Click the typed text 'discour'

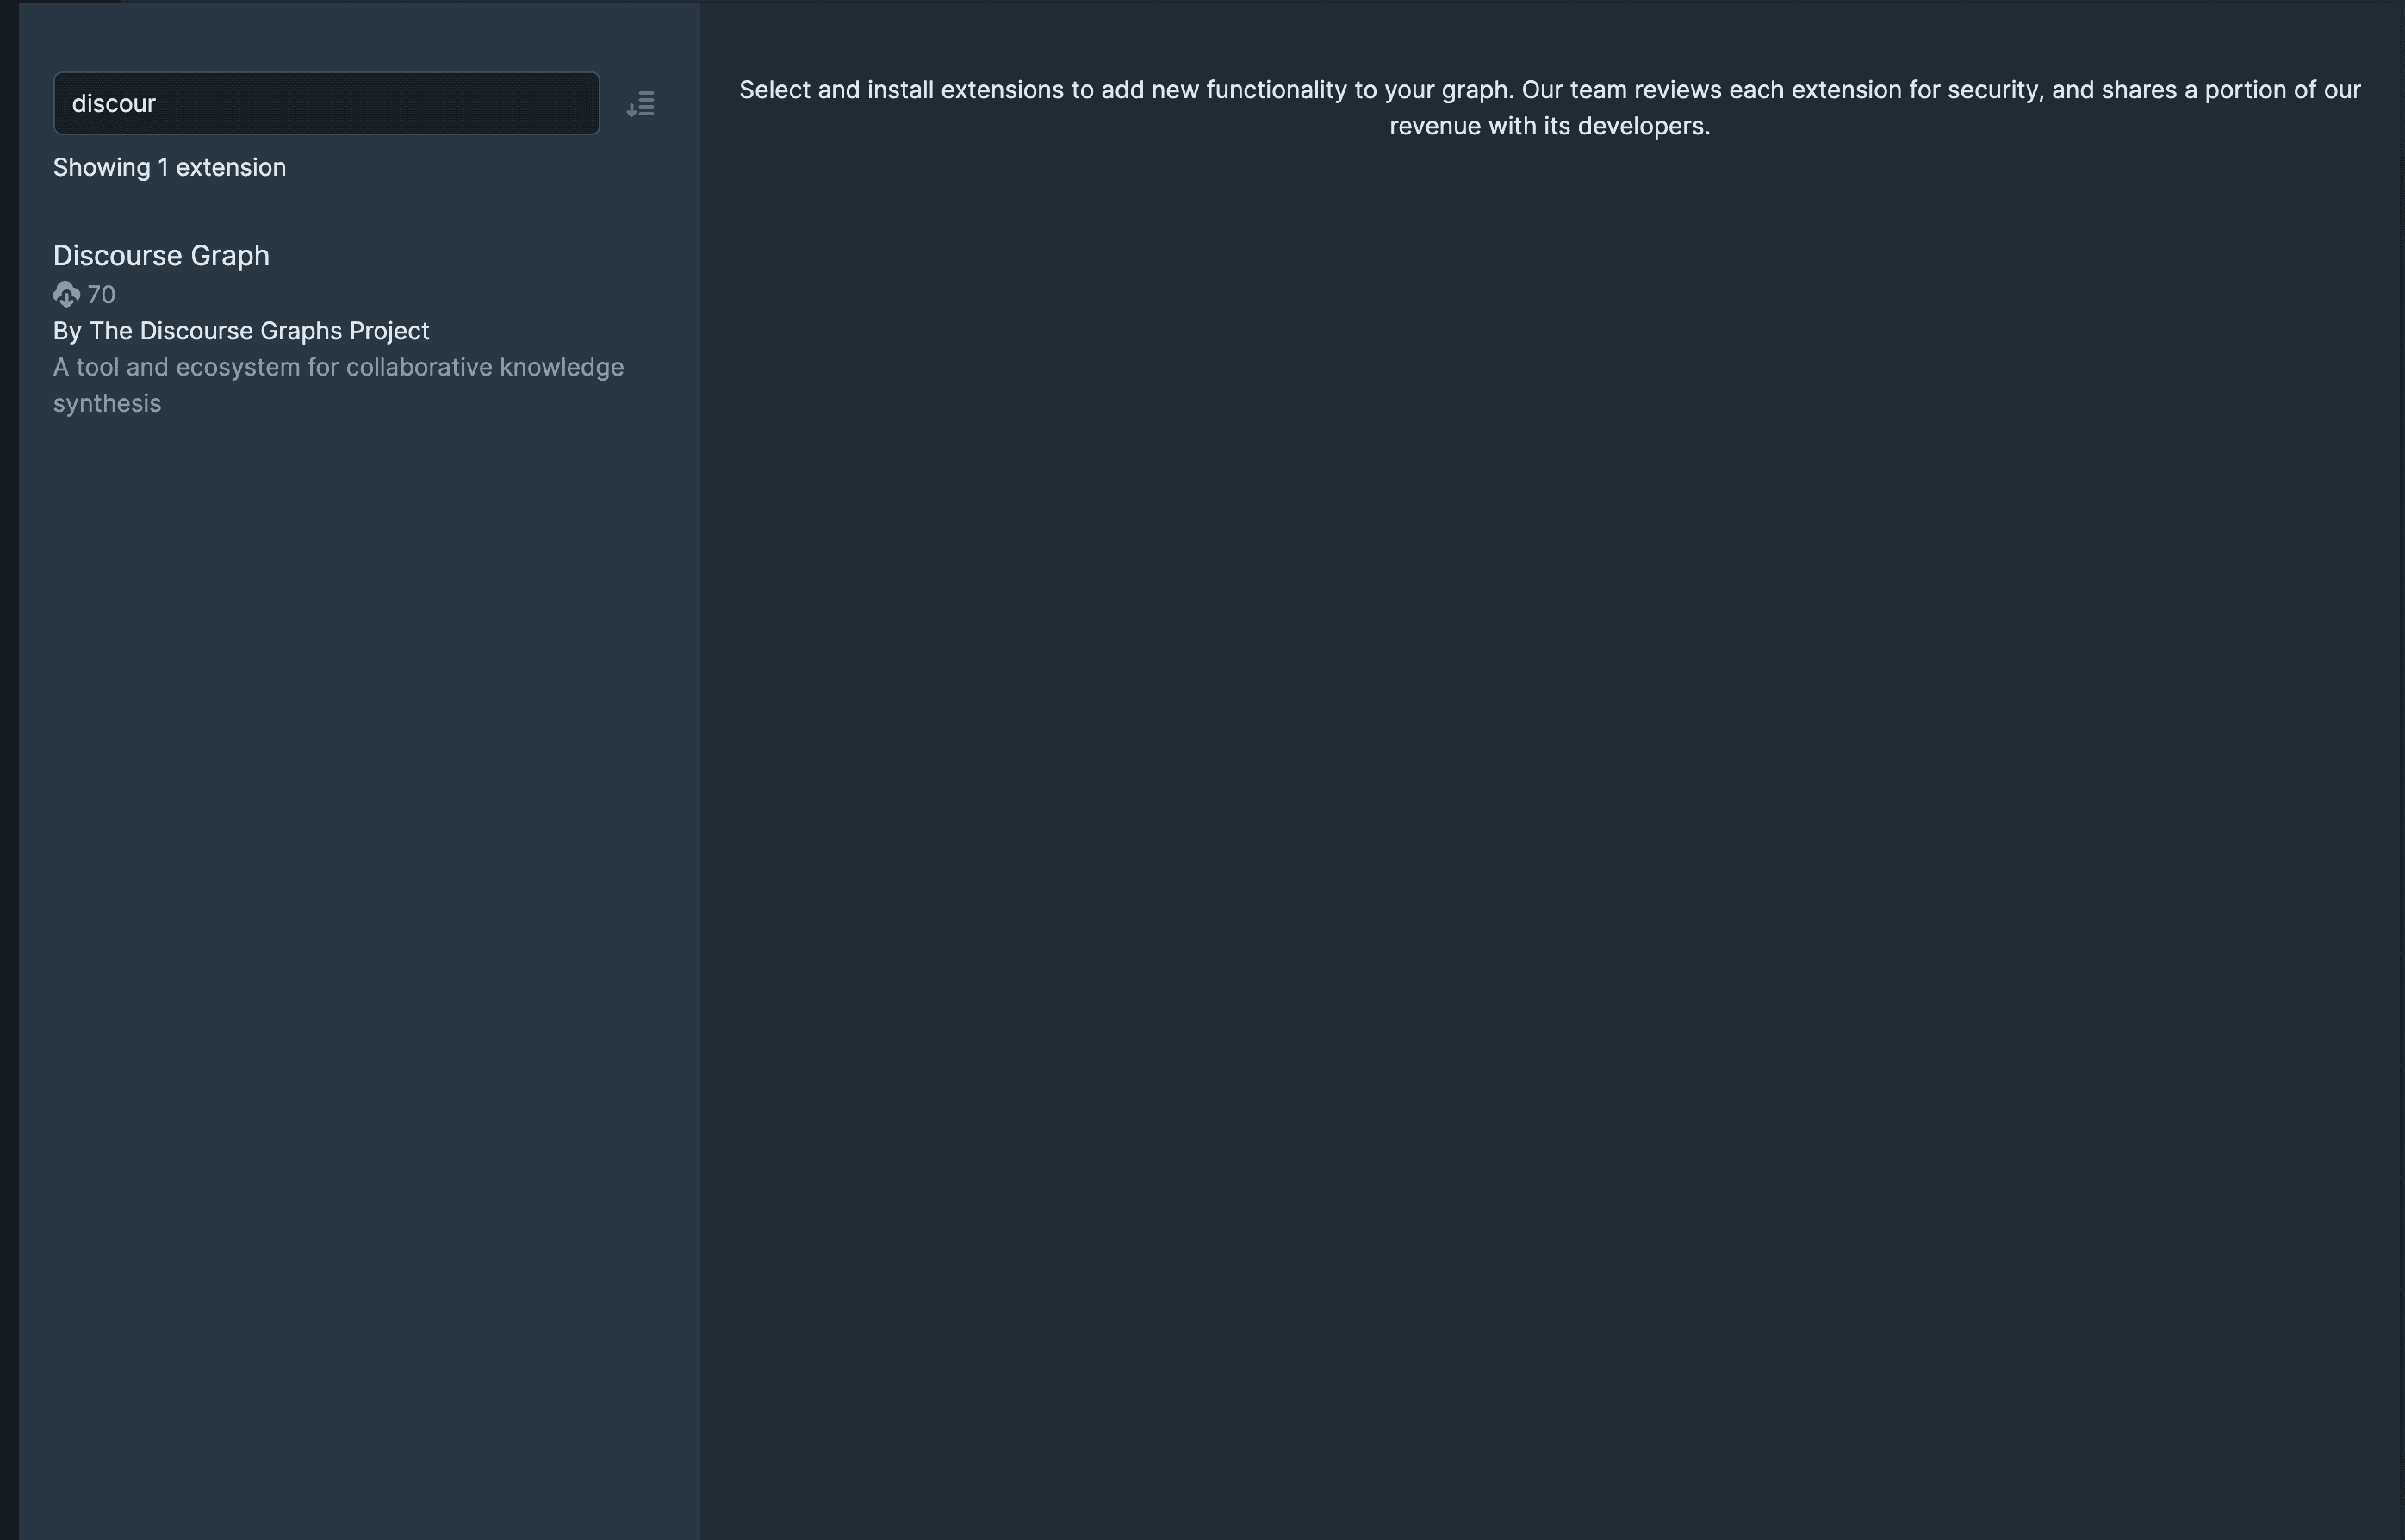click(114, 104)
